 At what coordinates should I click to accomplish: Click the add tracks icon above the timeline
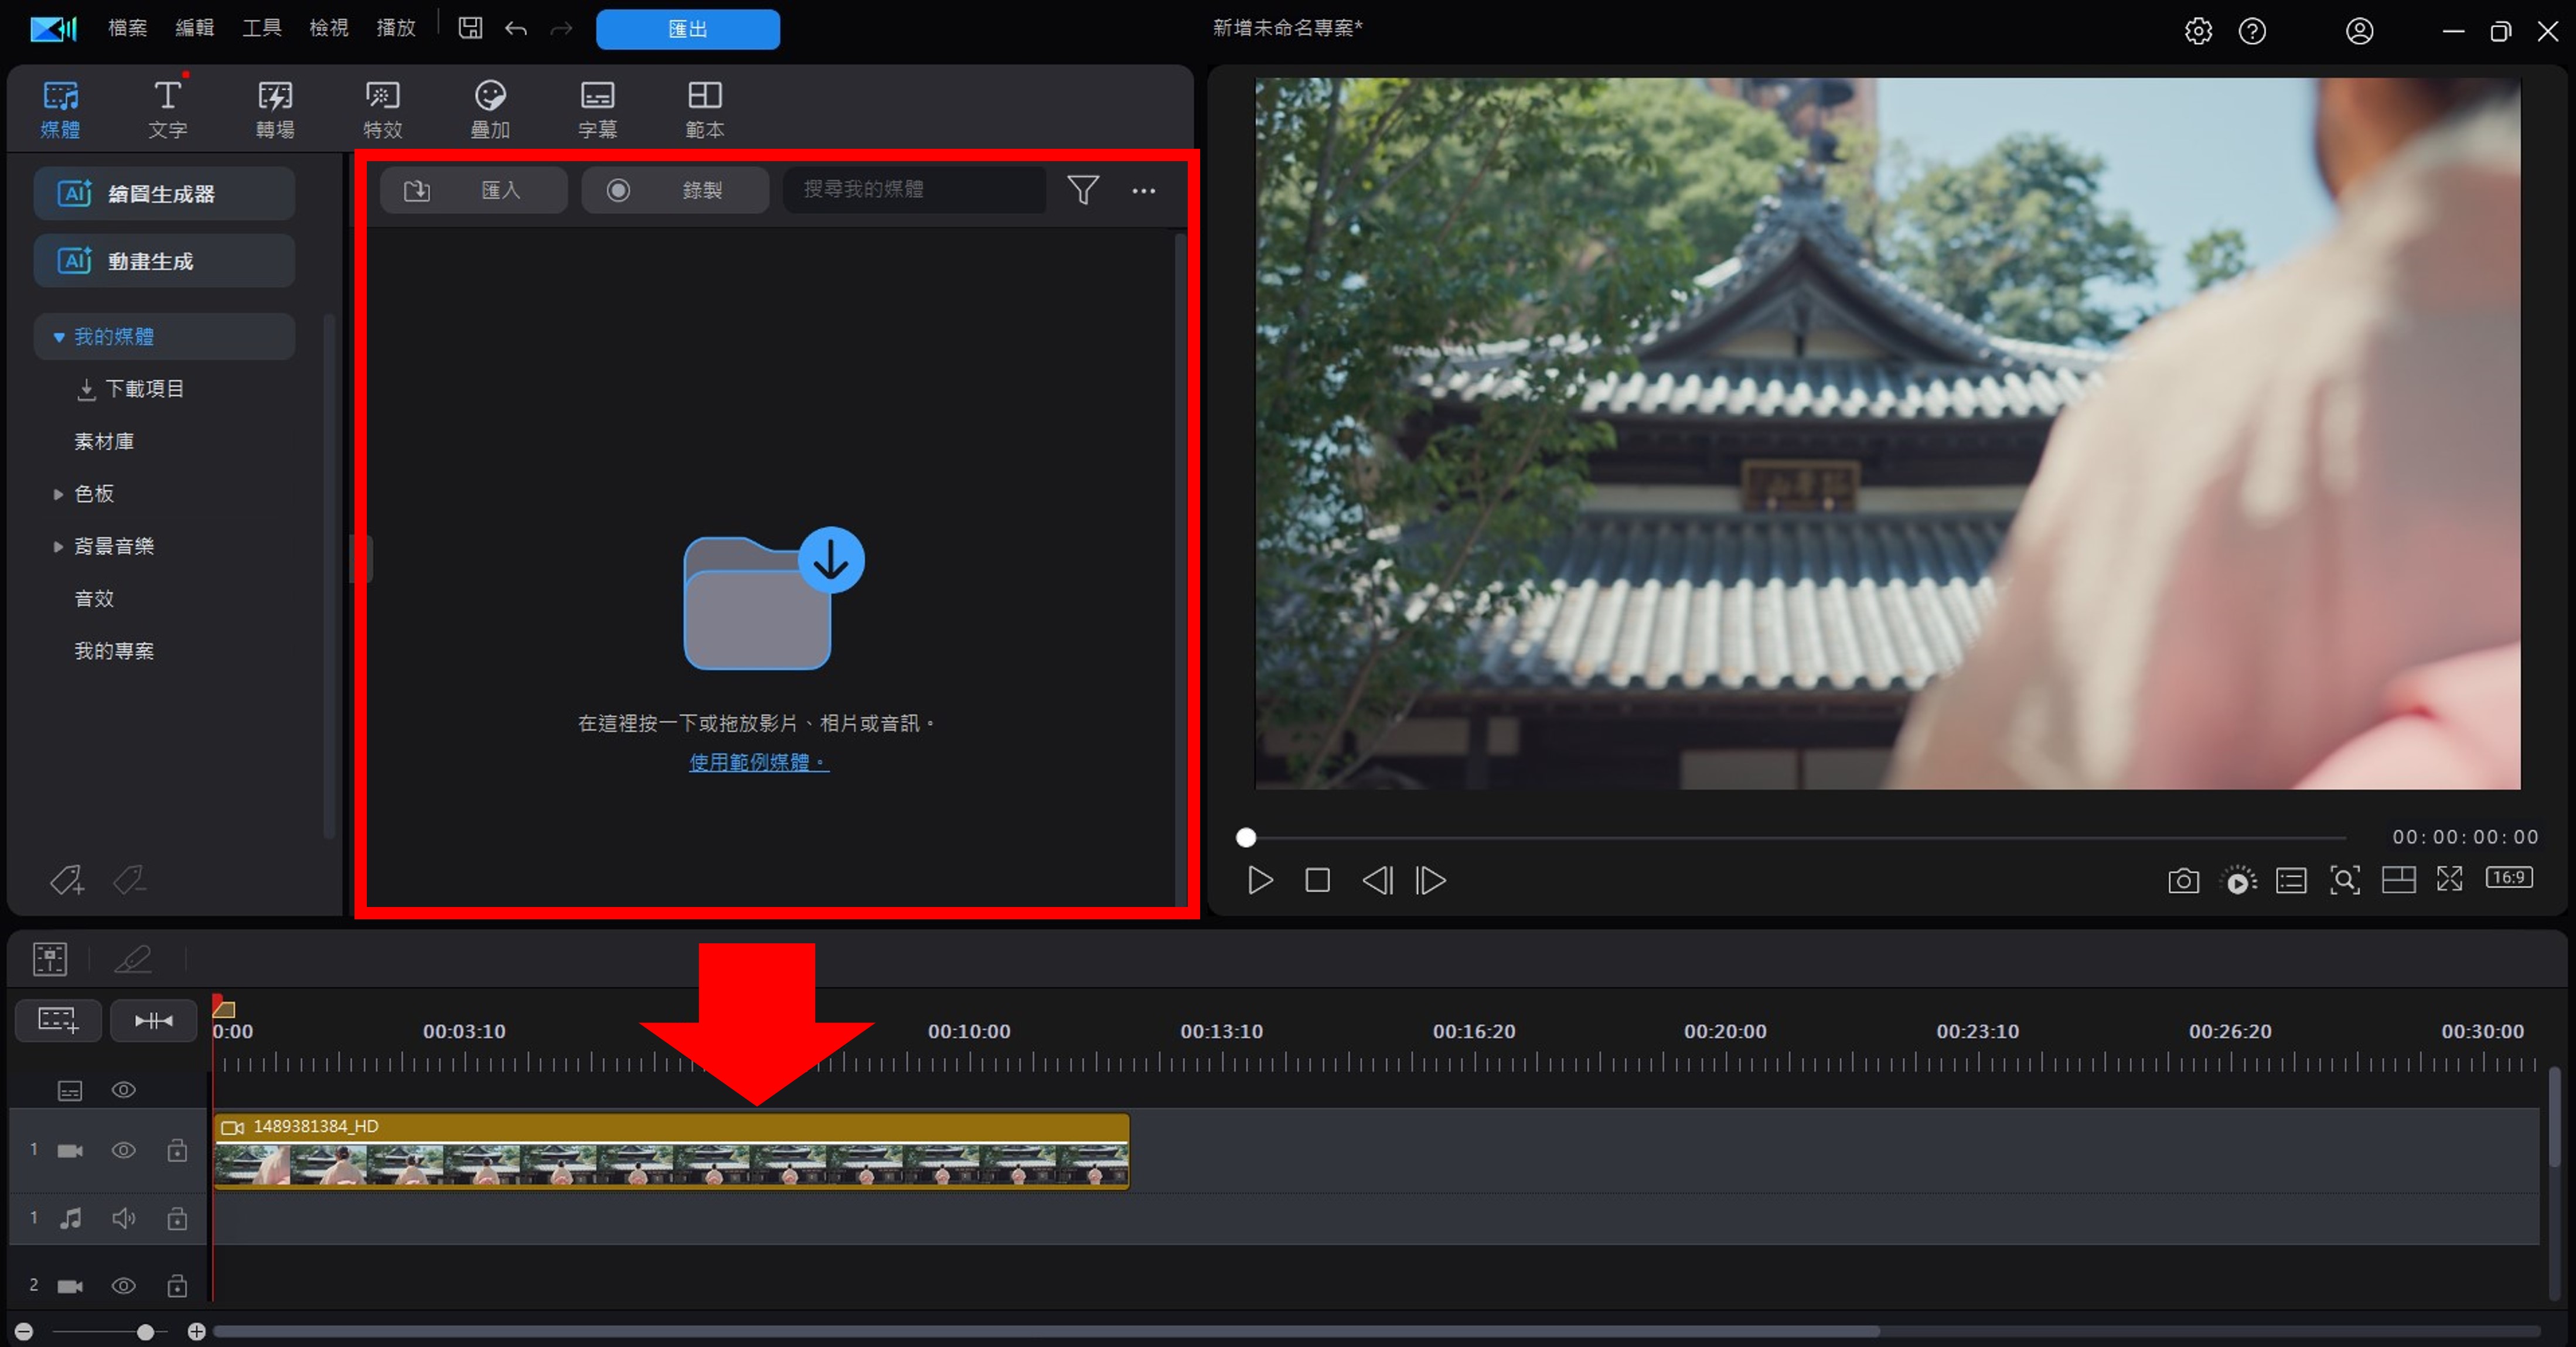coord(57,1020)
